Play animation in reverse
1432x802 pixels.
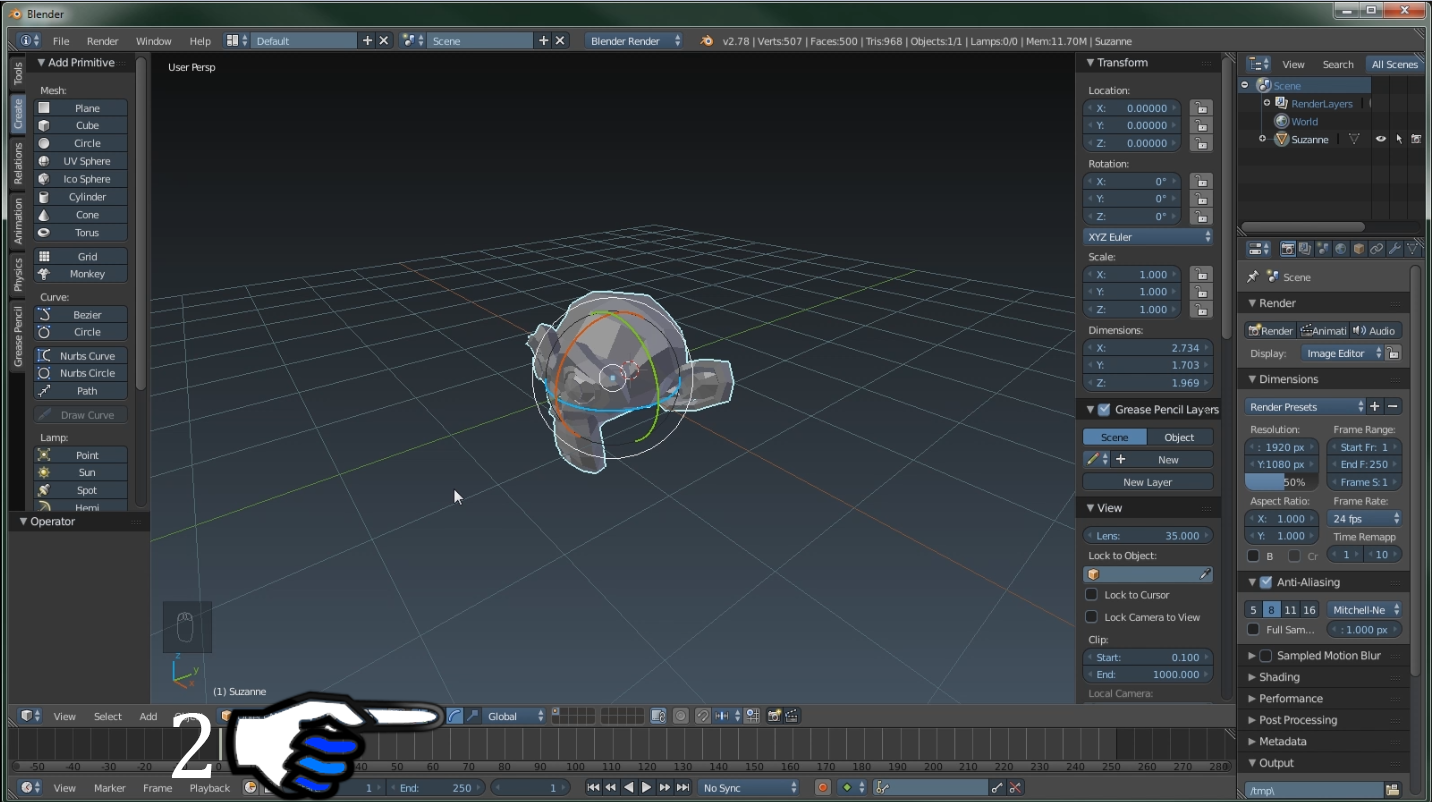(629, 788)
